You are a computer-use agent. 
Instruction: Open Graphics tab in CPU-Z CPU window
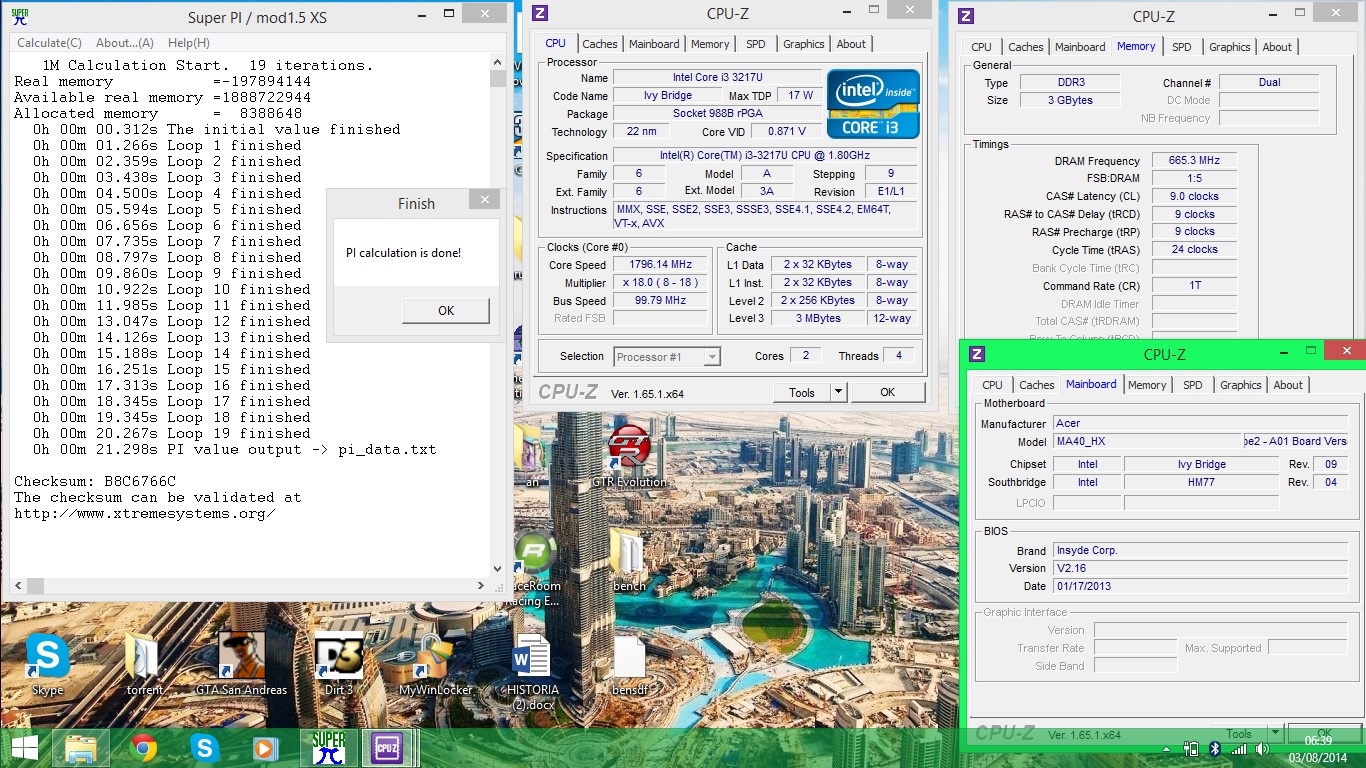(804, 44)
